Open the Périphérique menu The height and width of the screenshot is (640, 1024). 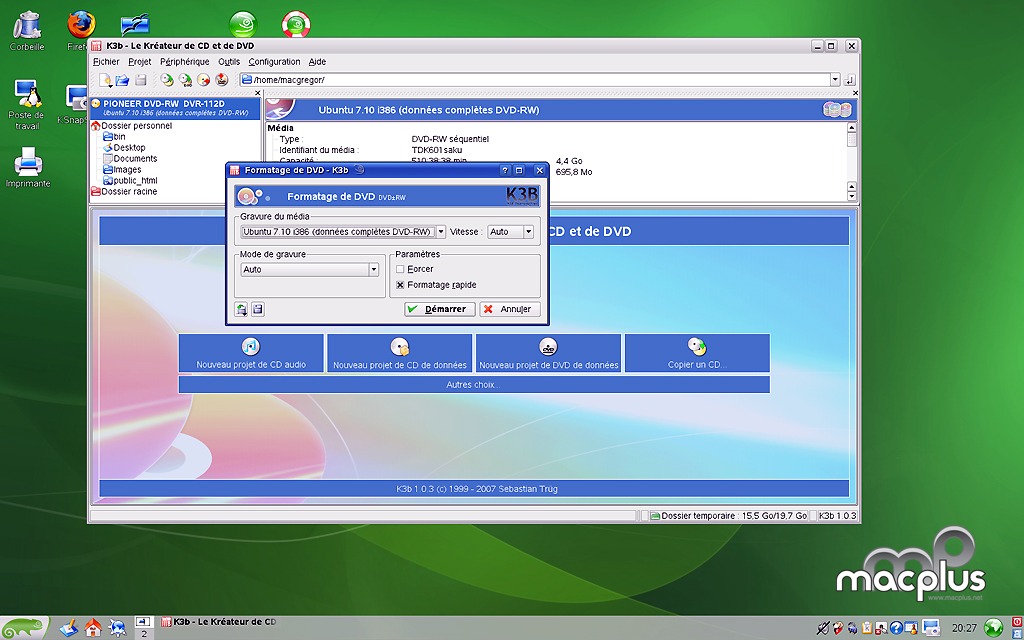[x=185, y=62]
